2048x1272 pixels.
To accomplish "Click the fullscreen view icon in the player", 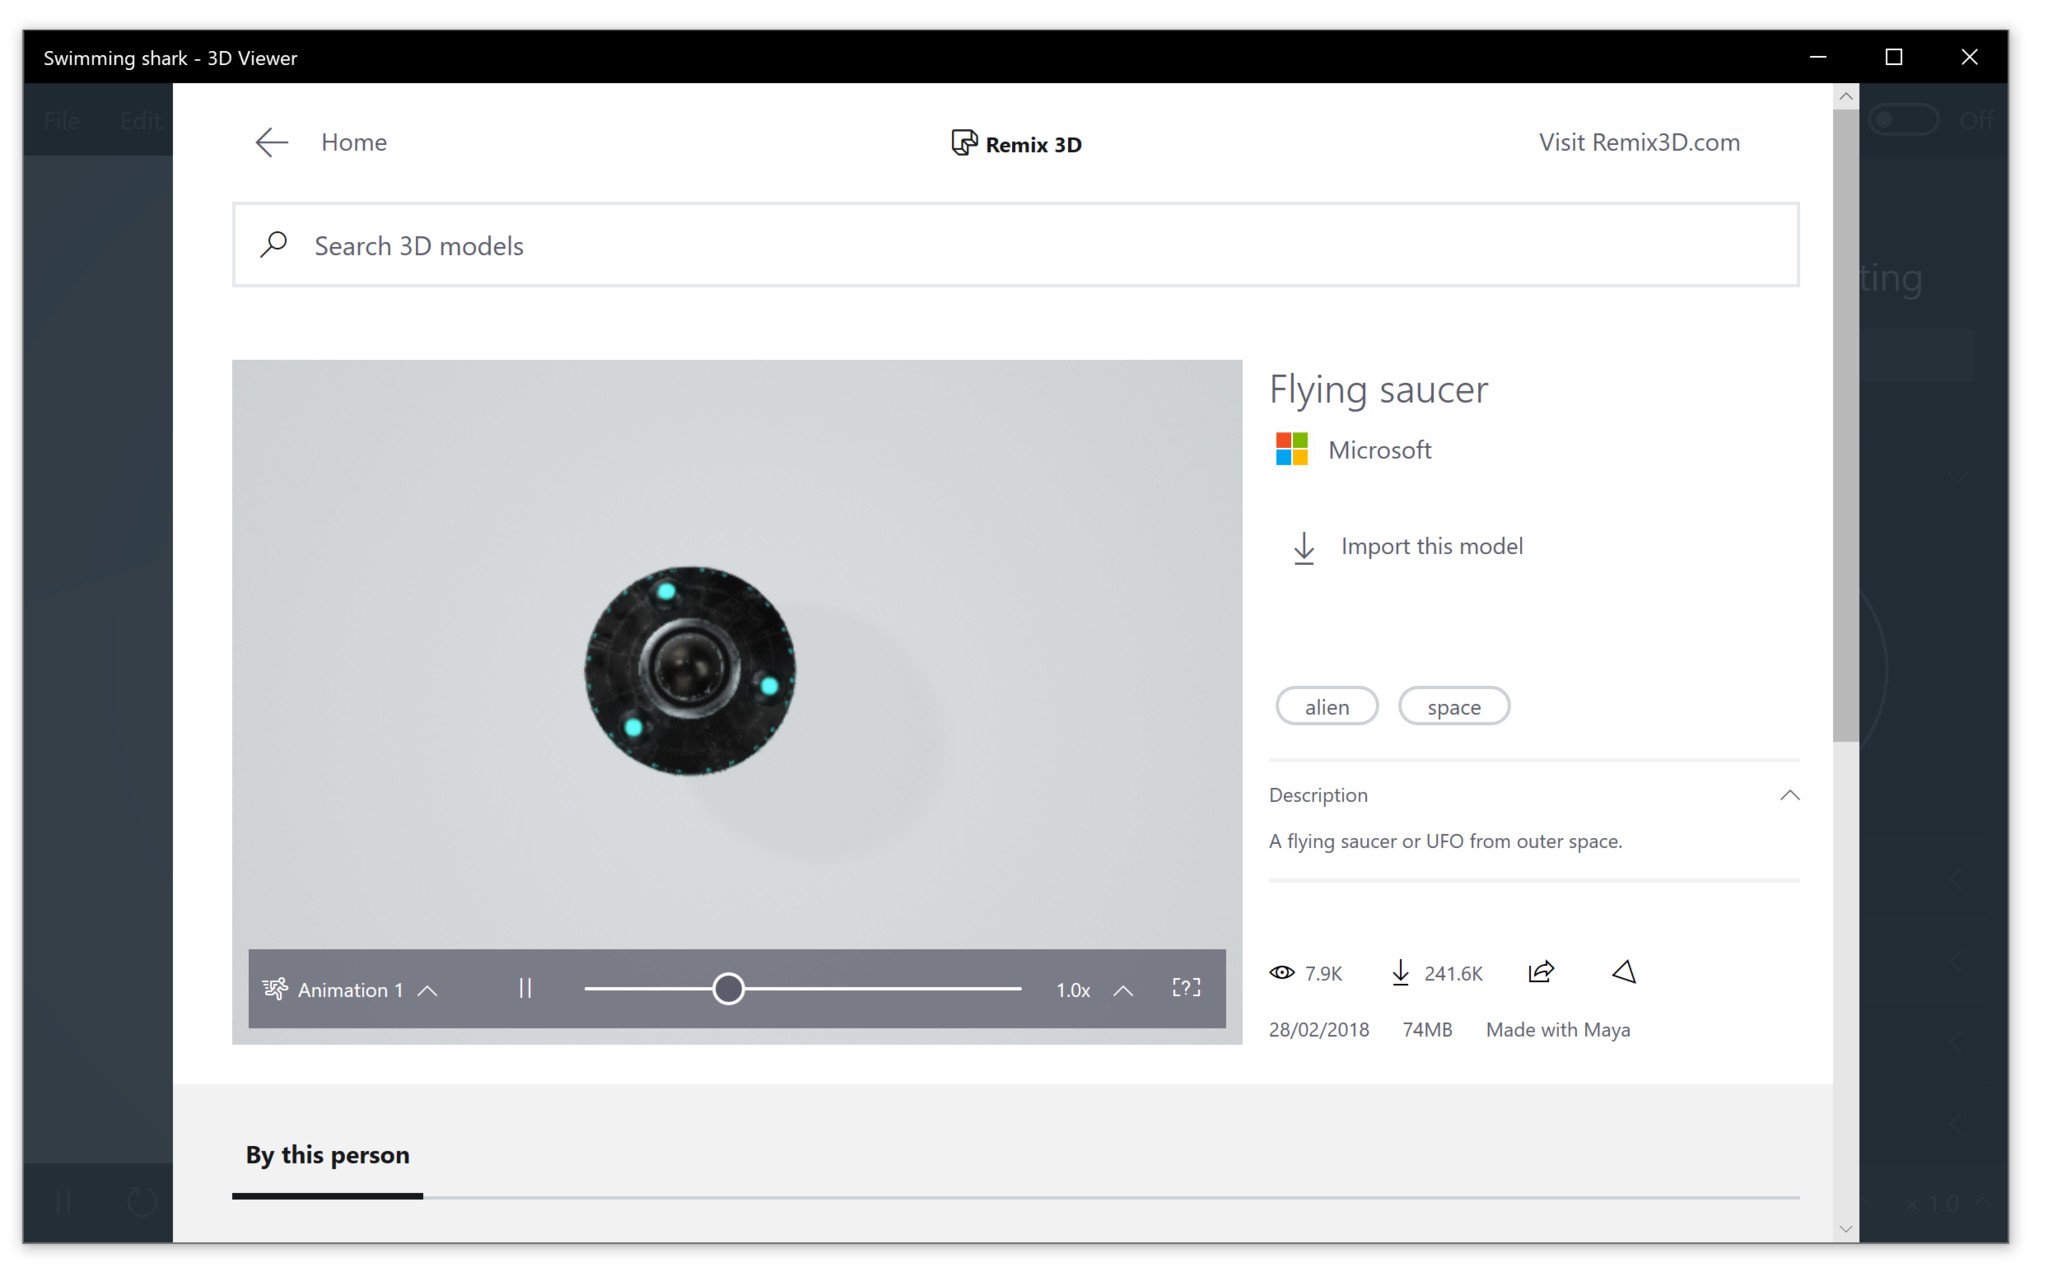I will tap(1186, 988).
